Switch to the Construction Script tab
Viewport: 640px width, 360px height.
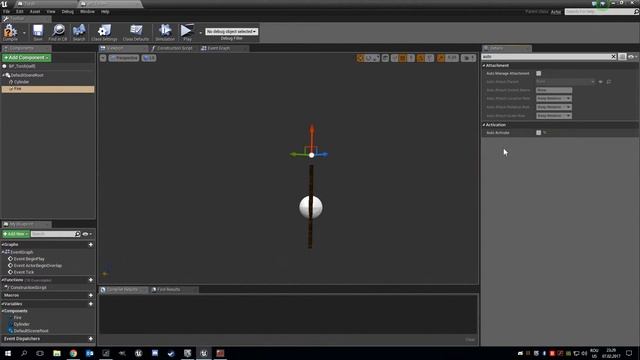point(174,48)
